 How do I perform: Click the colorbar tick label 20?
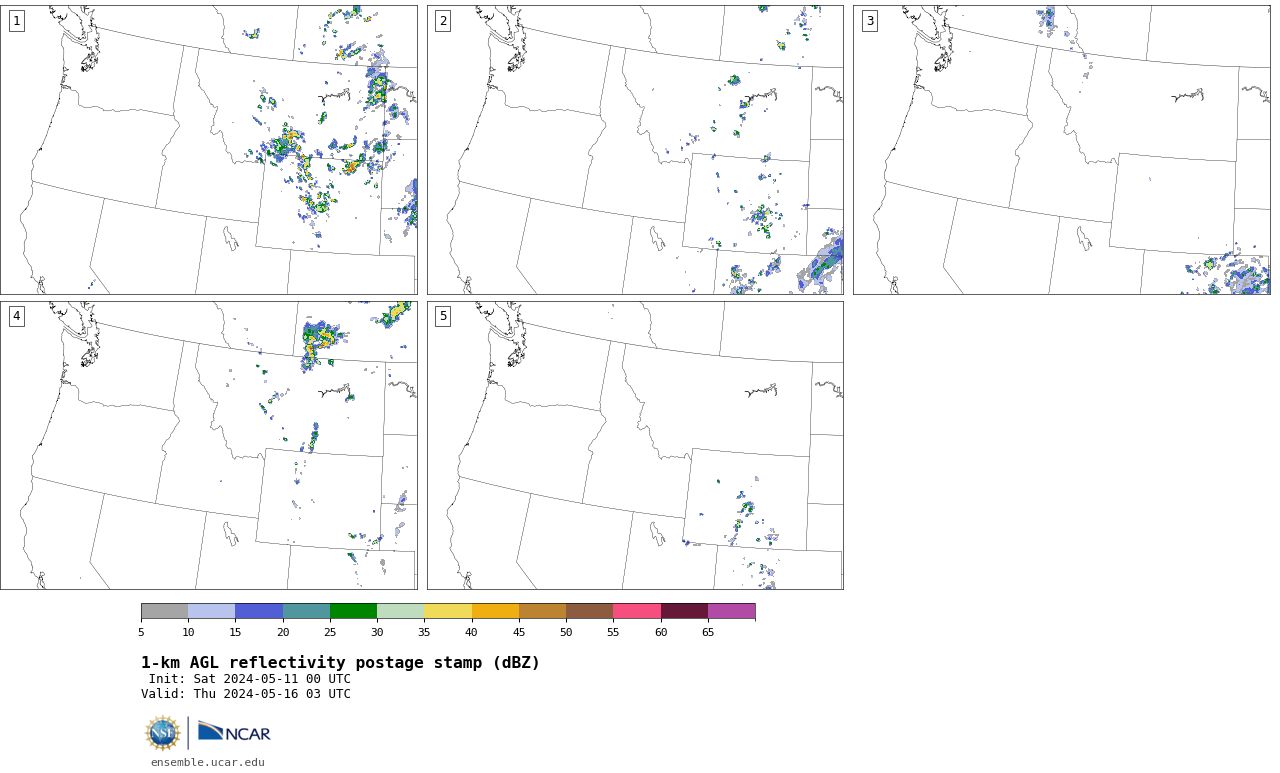click(283, 632)
